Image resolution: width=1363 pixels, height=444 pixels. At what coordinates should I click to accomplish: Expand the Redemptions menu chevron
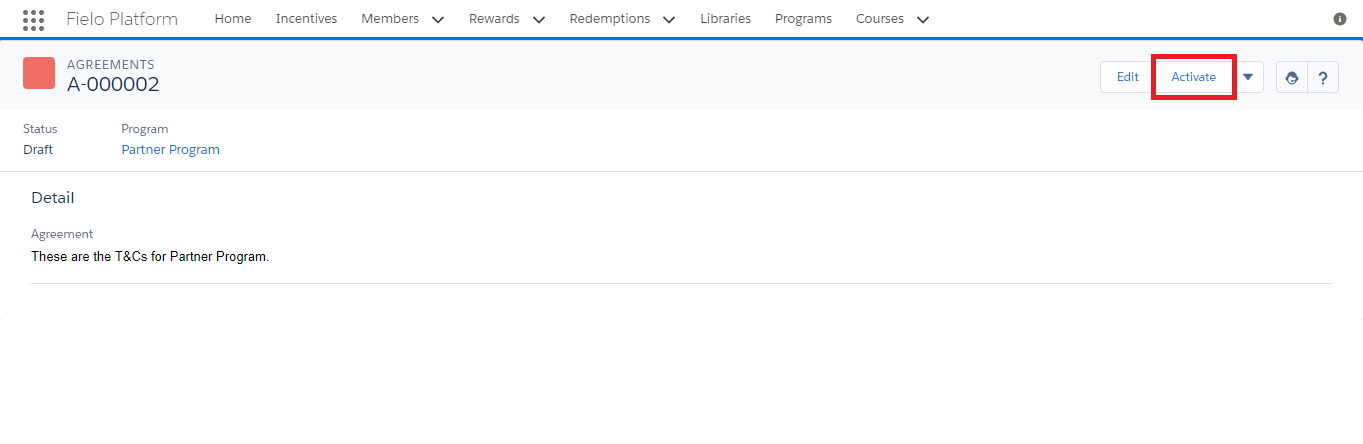click(669, 19)
